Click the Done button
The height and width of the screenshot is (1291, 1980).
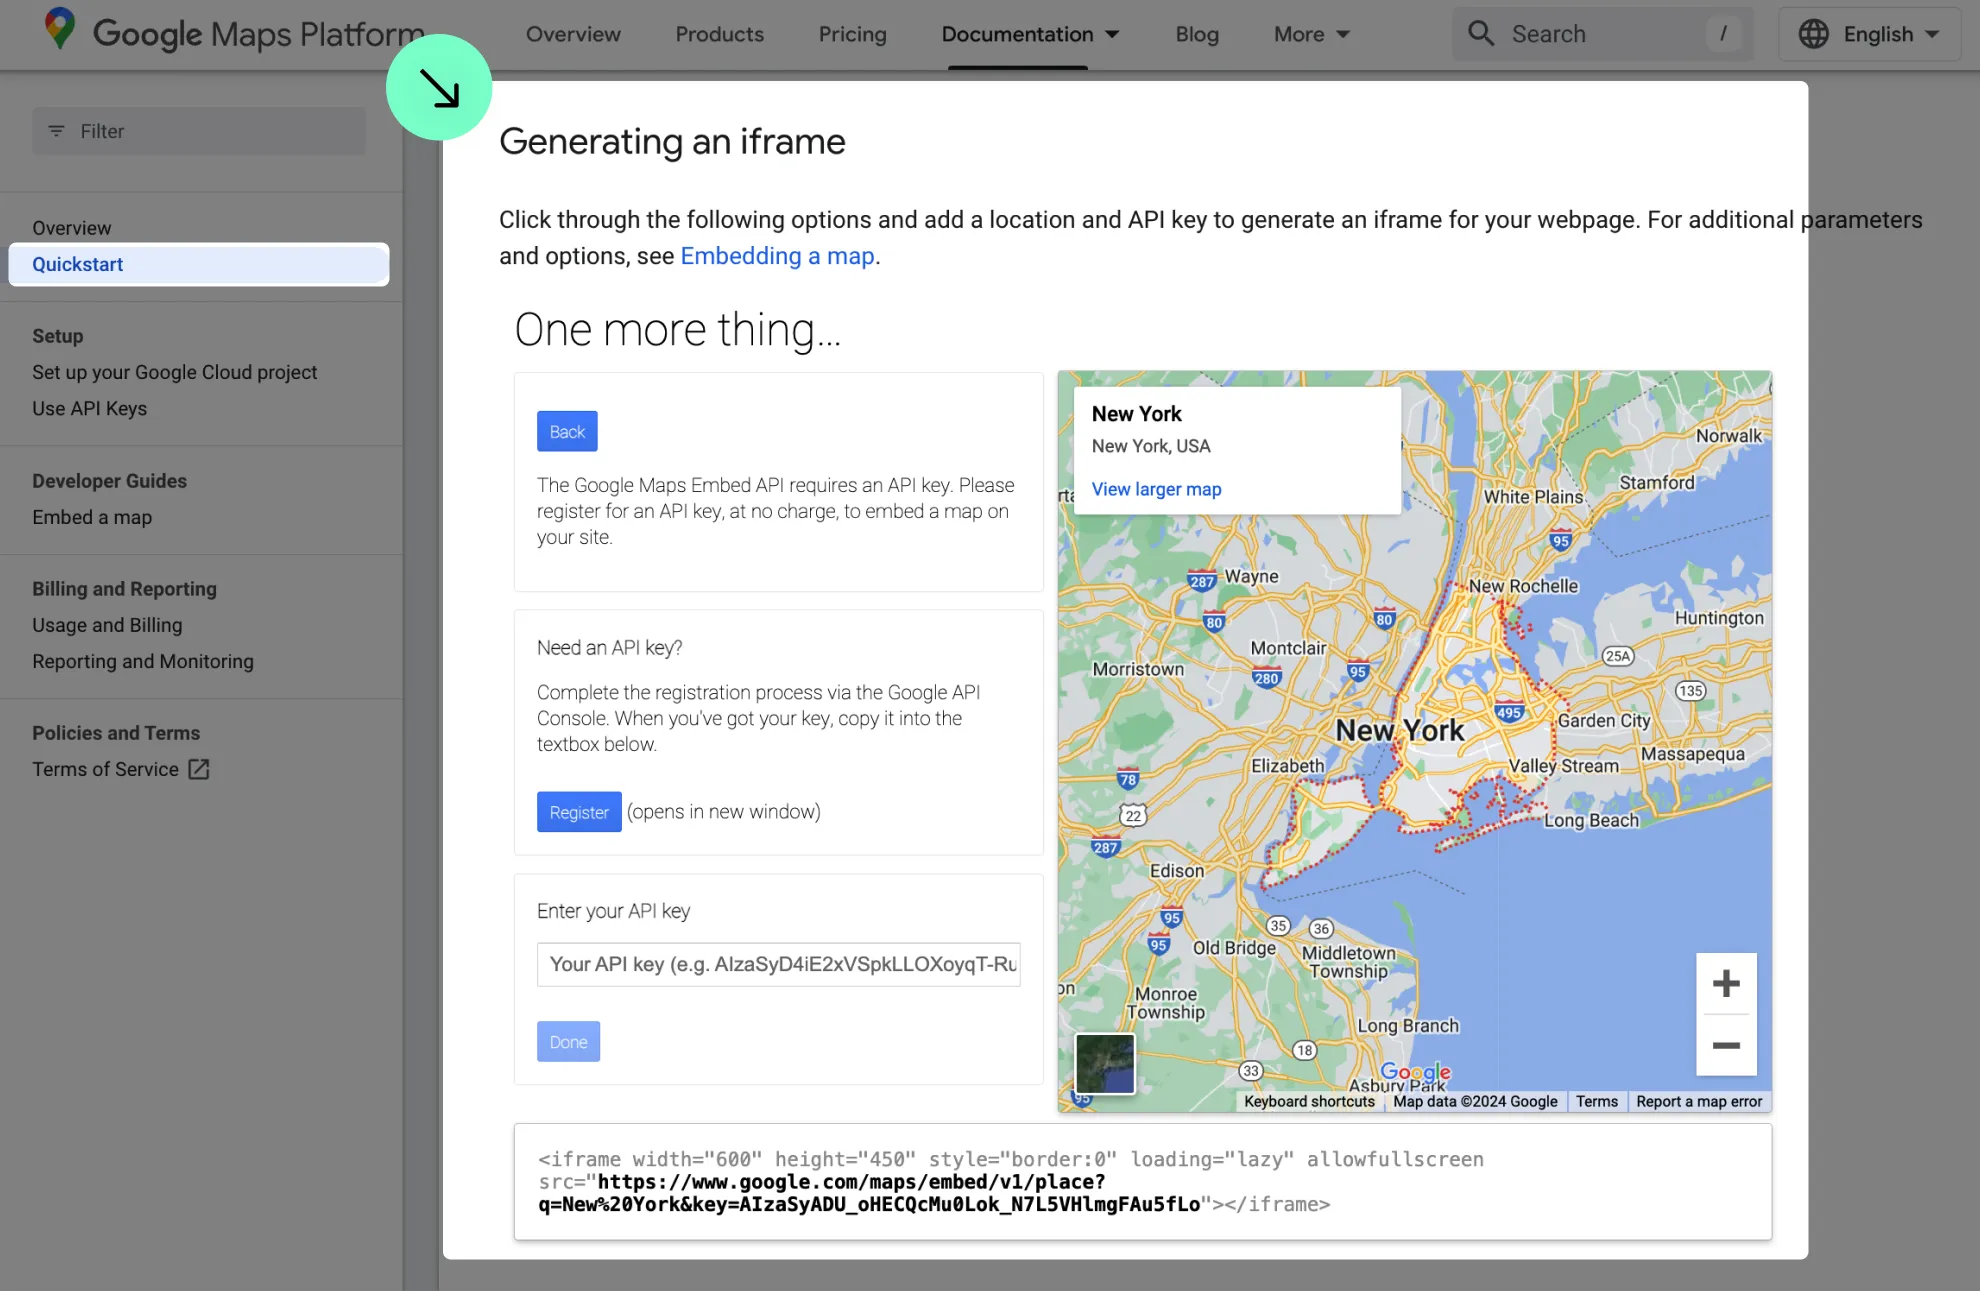point(568,1042)
